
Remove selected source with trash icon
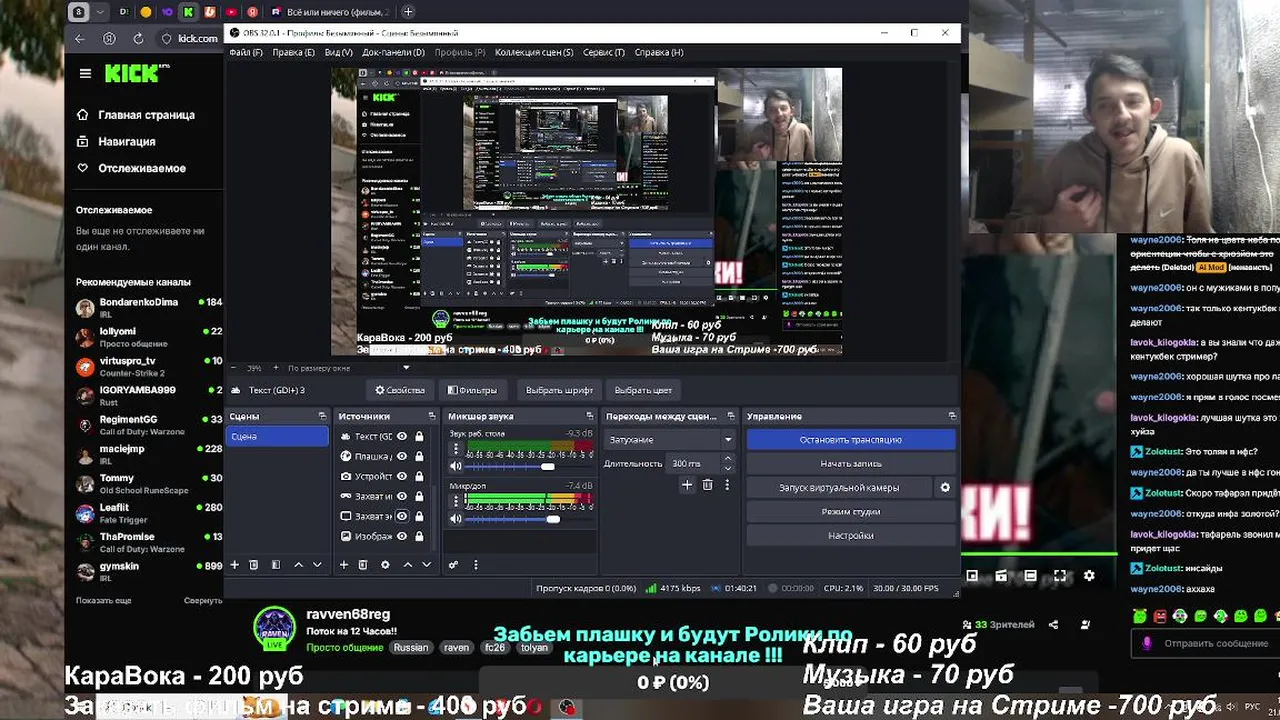click(x=363, y=565)
